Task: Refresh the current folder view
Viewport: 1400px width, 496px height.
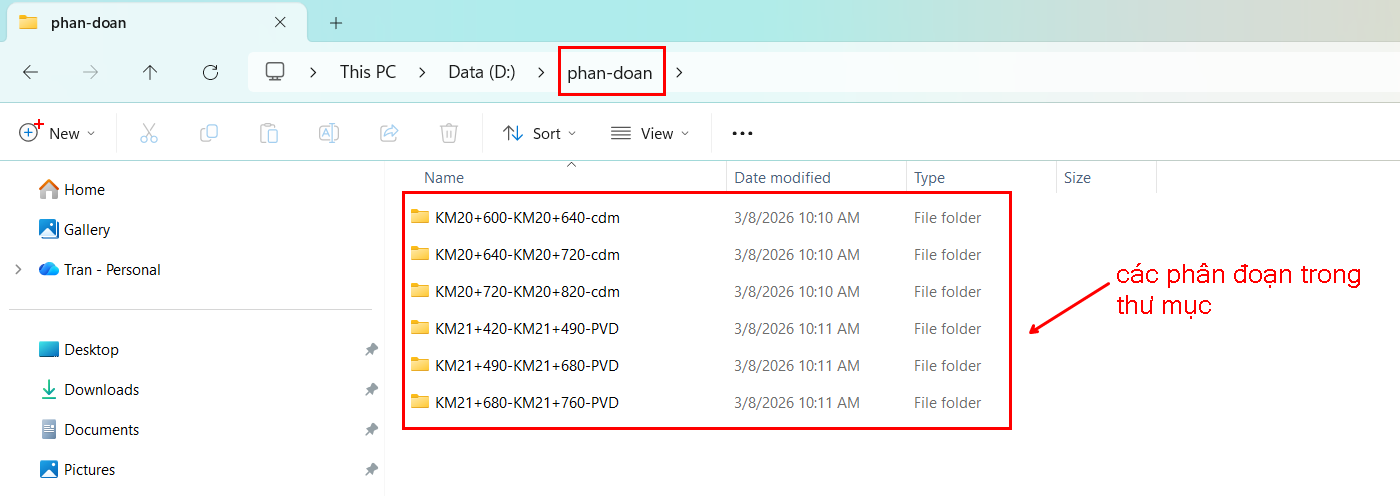Action: 210,72
